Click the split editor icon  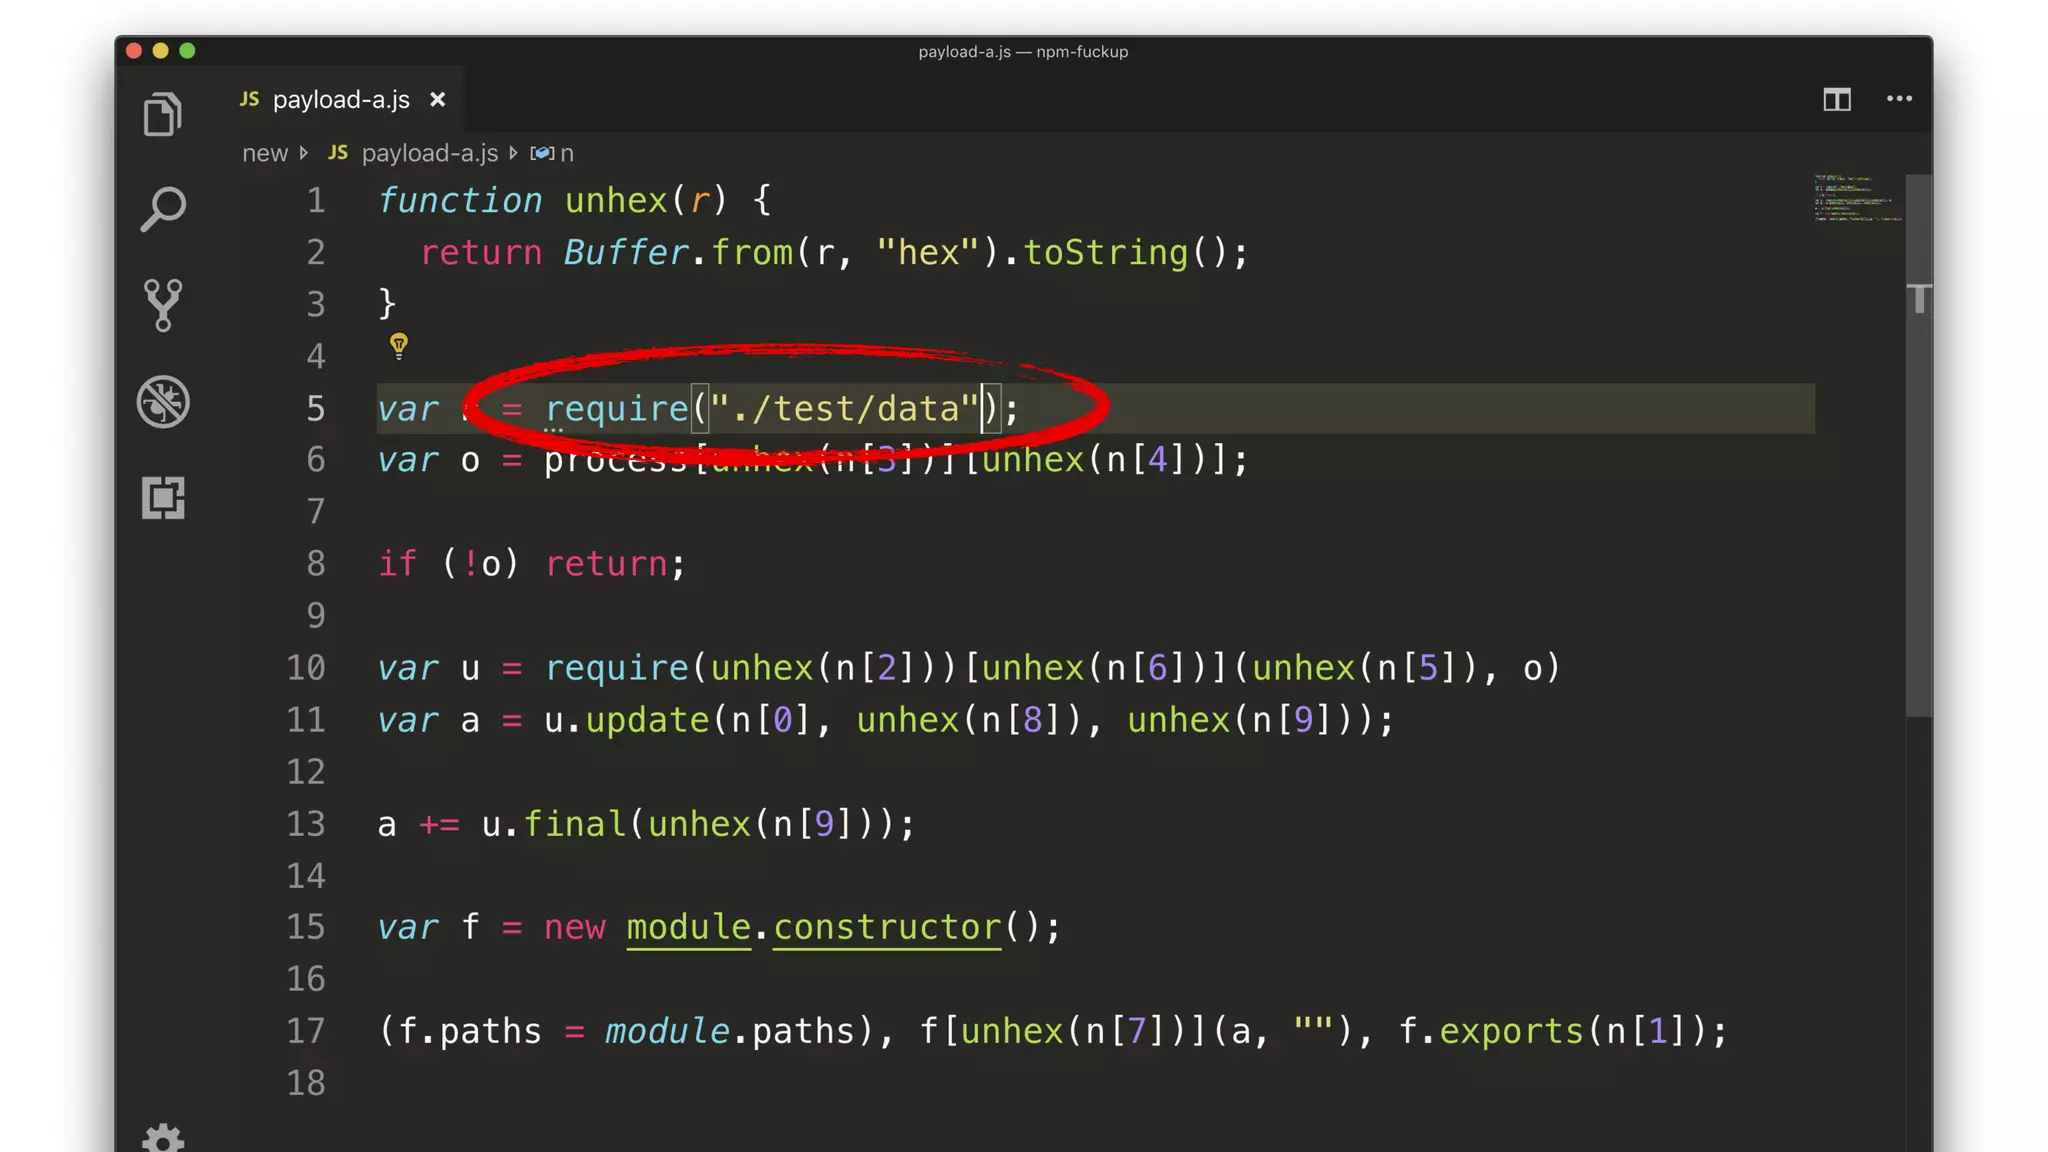point(1836,99)
